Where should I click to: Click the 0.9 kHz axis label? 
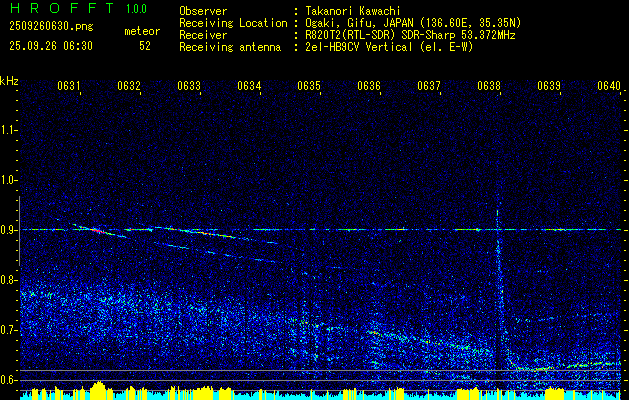pos(8,230)
